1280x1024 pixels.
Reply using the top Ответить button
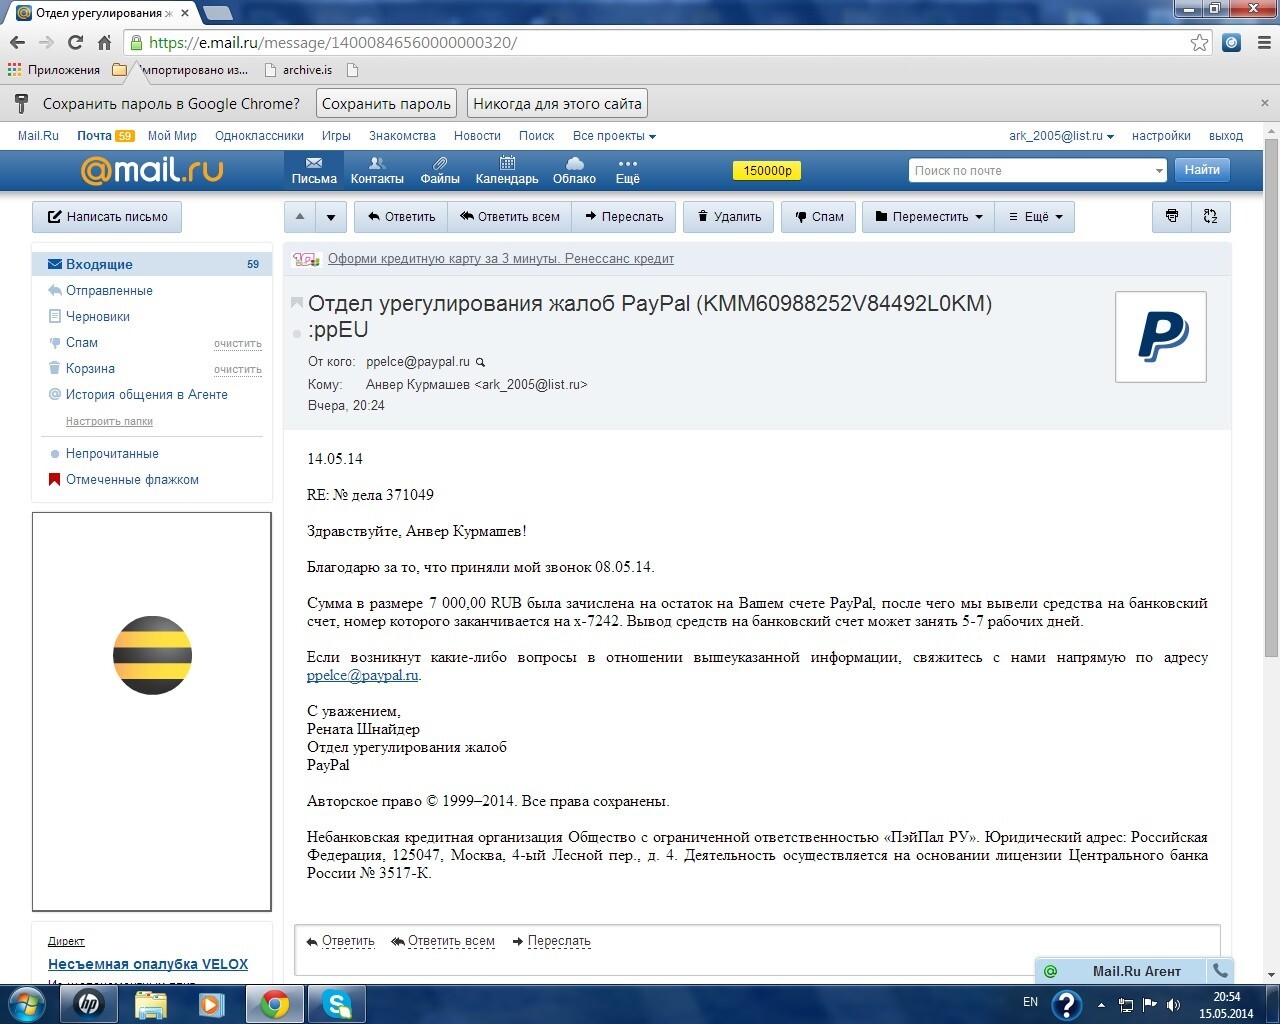(400, 216)
